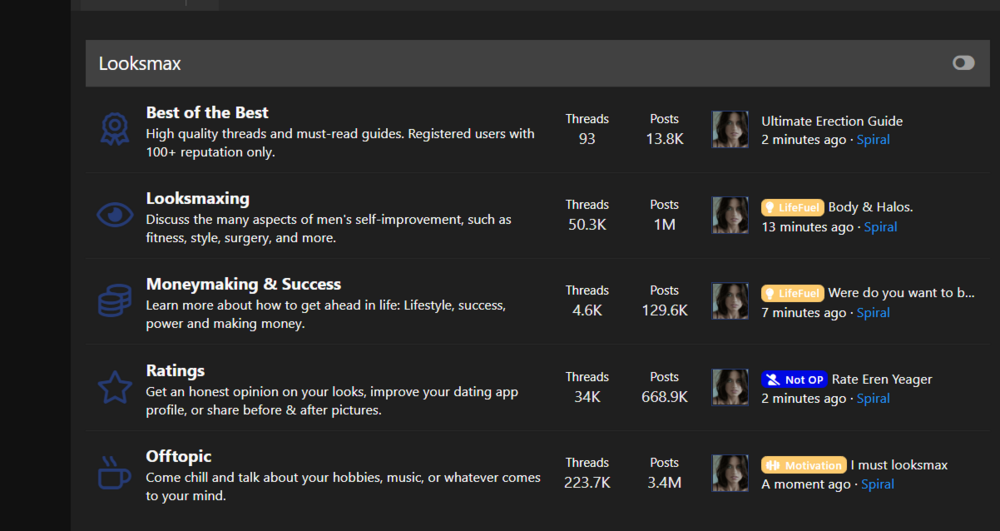Open the Ratings forum

tap(175, 371)
